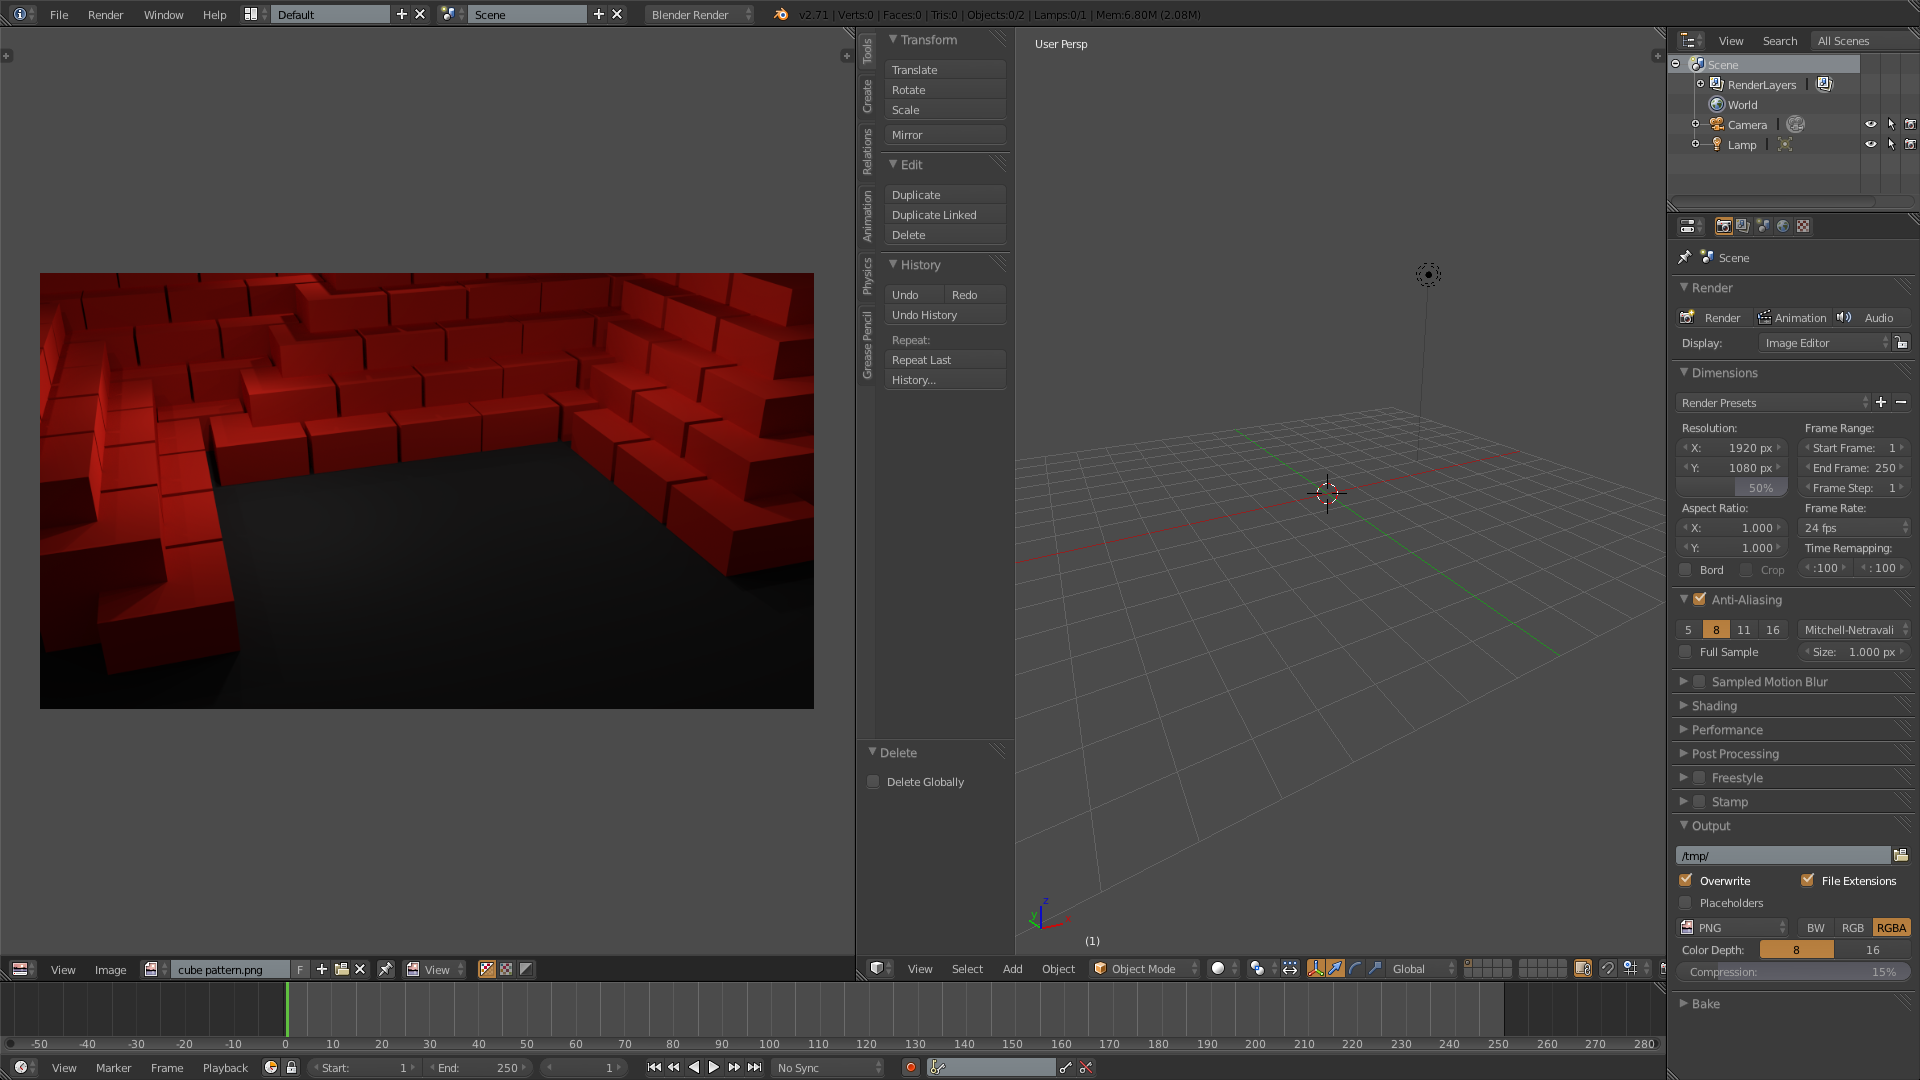Viewport: 1920px width, 1080px height.
Task: Open the Render Layers properties icon
Action: point(1742,226)
